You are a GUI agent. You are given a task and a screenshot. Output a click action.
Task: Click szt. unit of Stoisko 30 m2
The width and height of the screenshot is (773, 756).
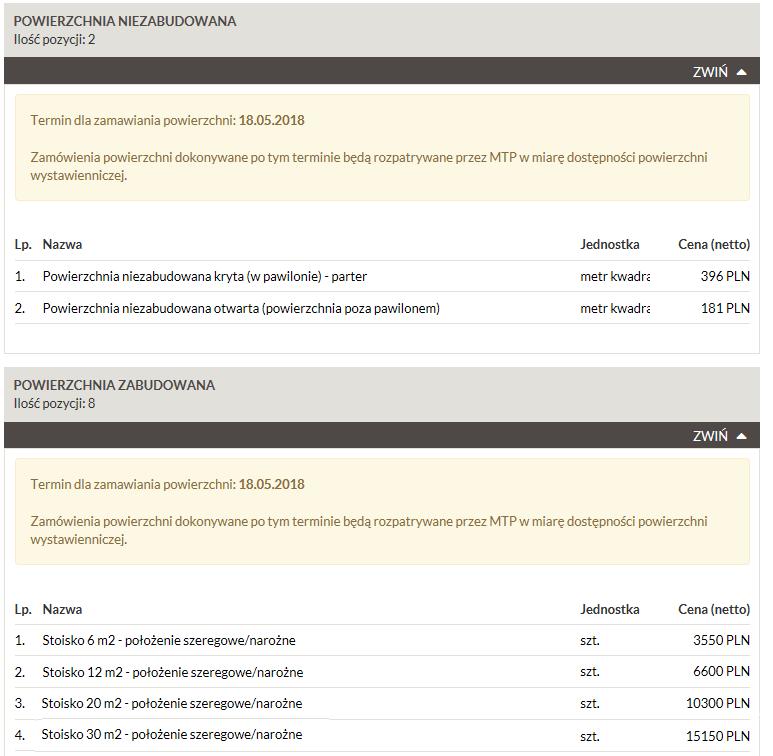[590, 736]
